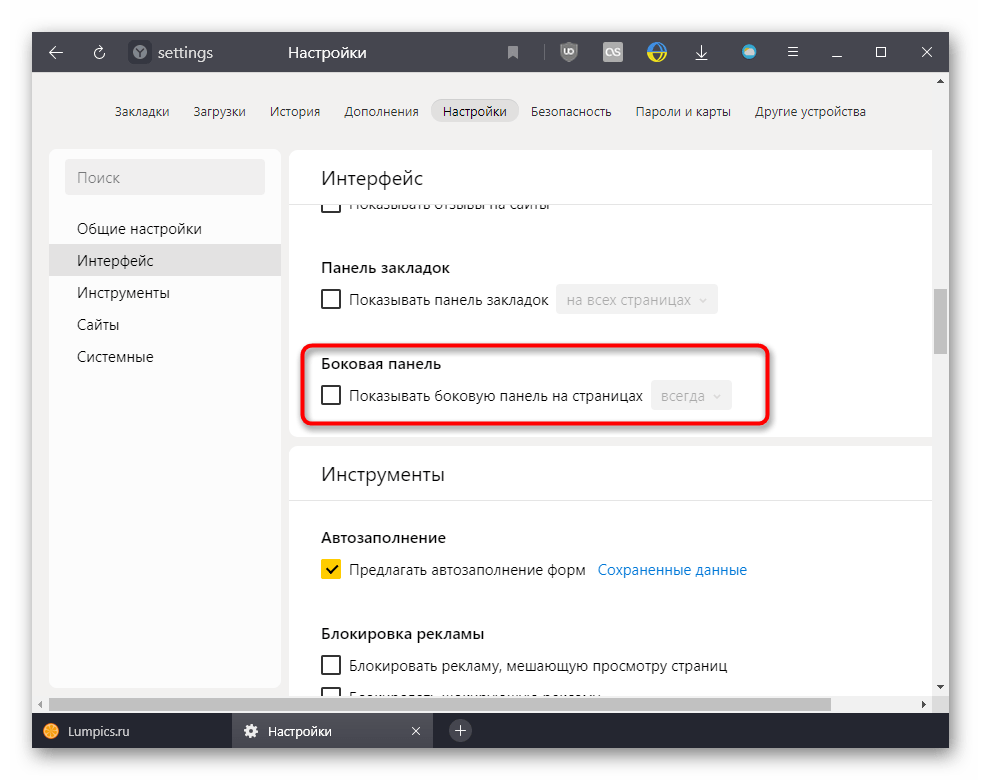The width and height of the screenshot is (981, 780).
Task: Close the Настройки tab
Action: click(x=415, y=731)
